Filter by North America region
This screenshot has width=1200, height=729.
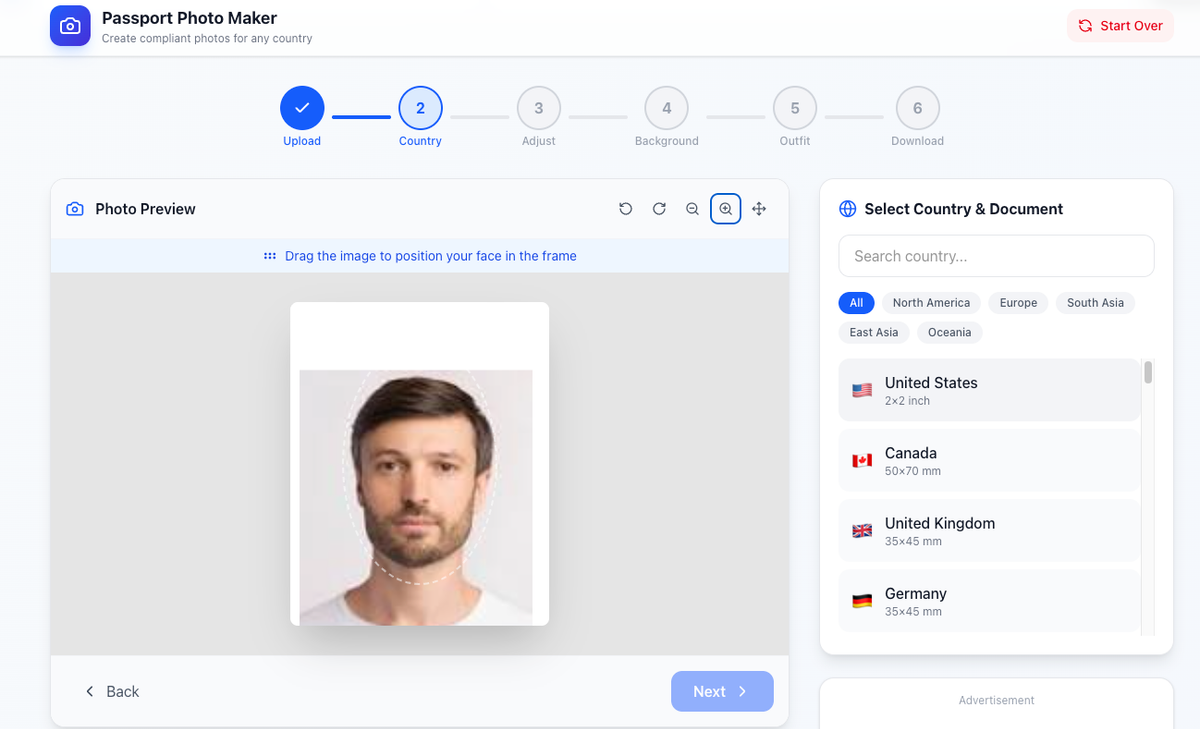click(x=931, y=303)
